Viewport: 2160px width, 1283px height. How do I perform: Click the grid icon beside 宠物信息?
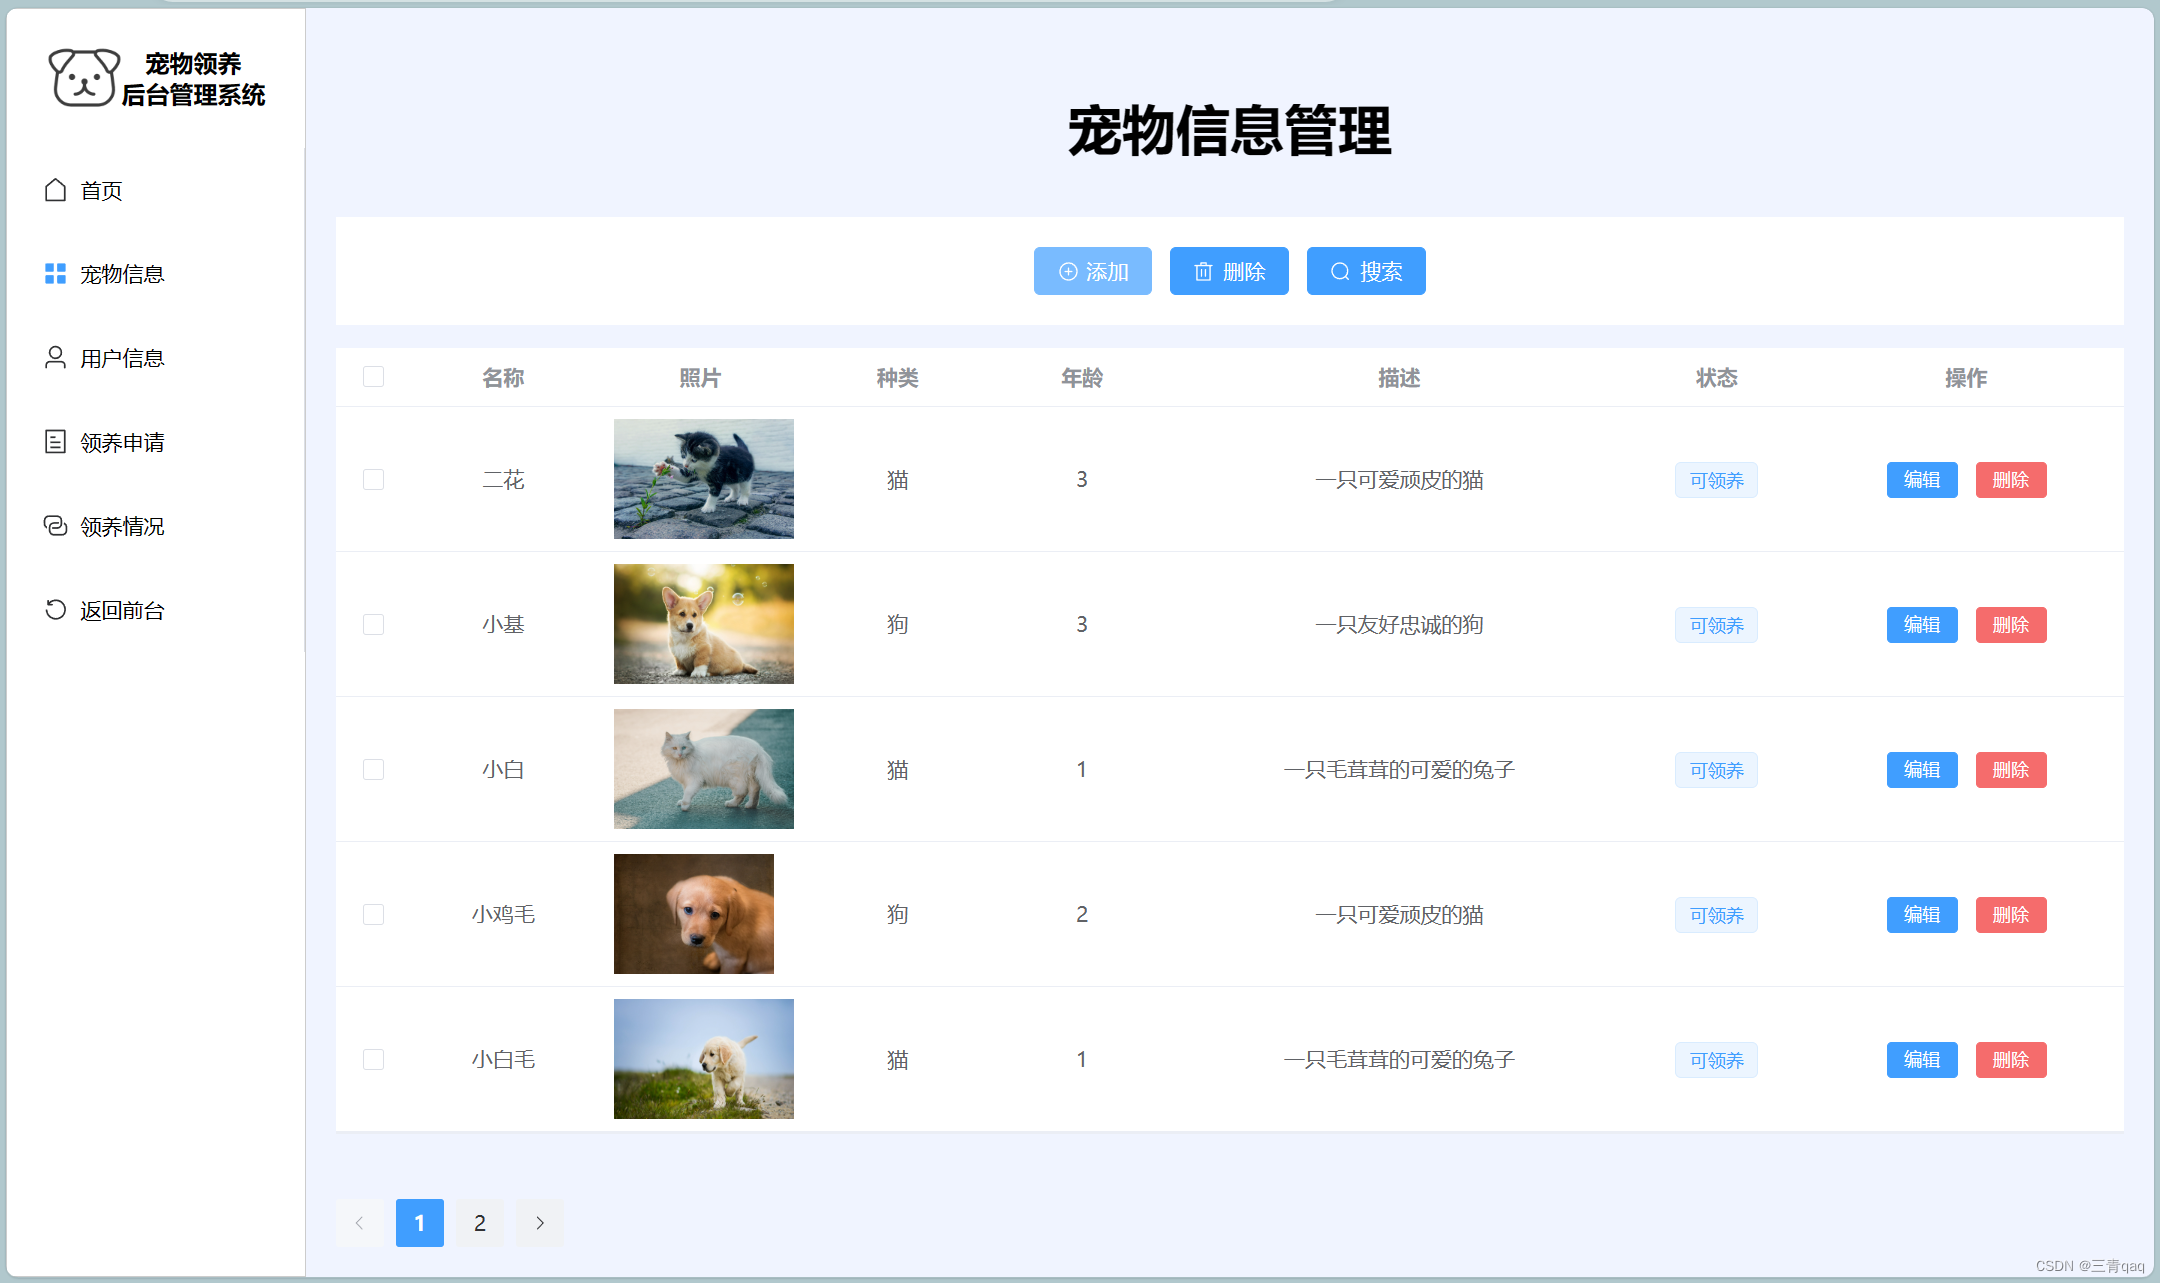pos(56,274)
